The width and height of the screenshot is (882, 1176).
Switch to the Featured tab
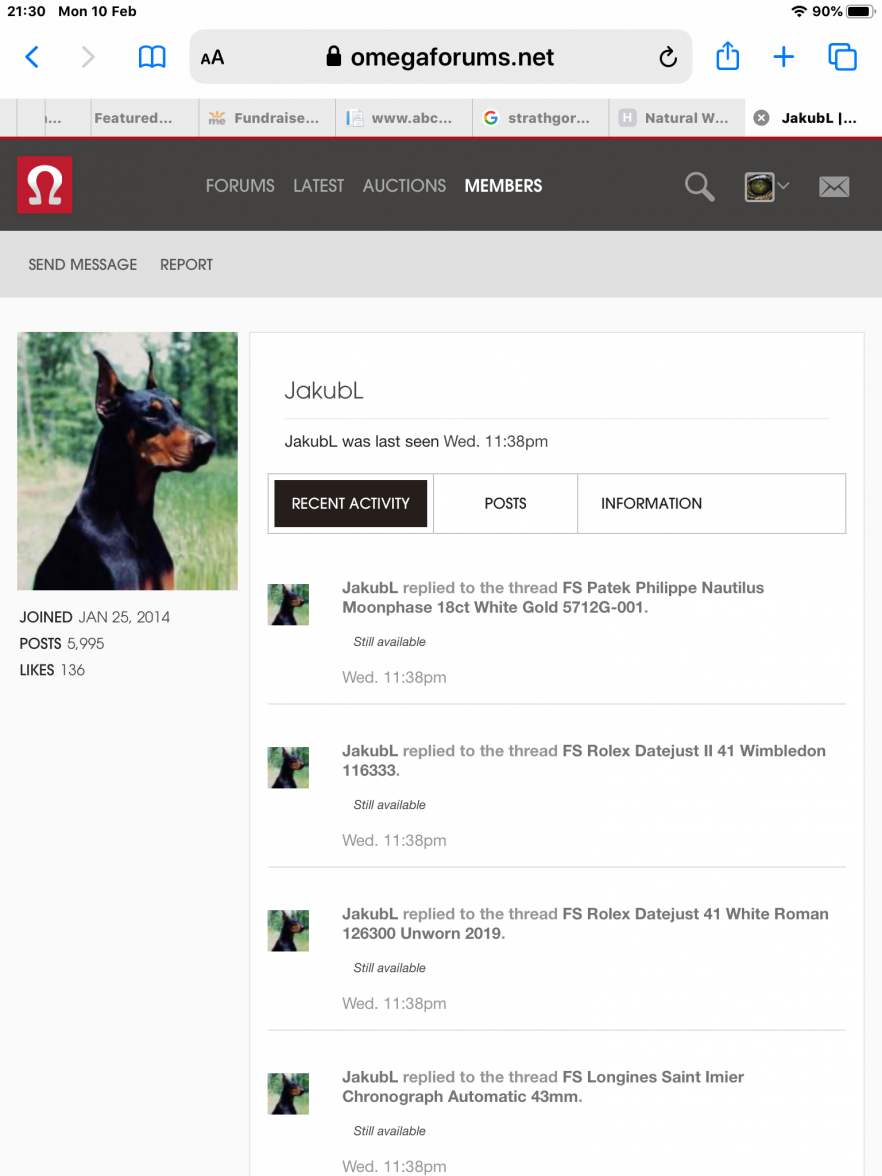(x=145, y=118)
